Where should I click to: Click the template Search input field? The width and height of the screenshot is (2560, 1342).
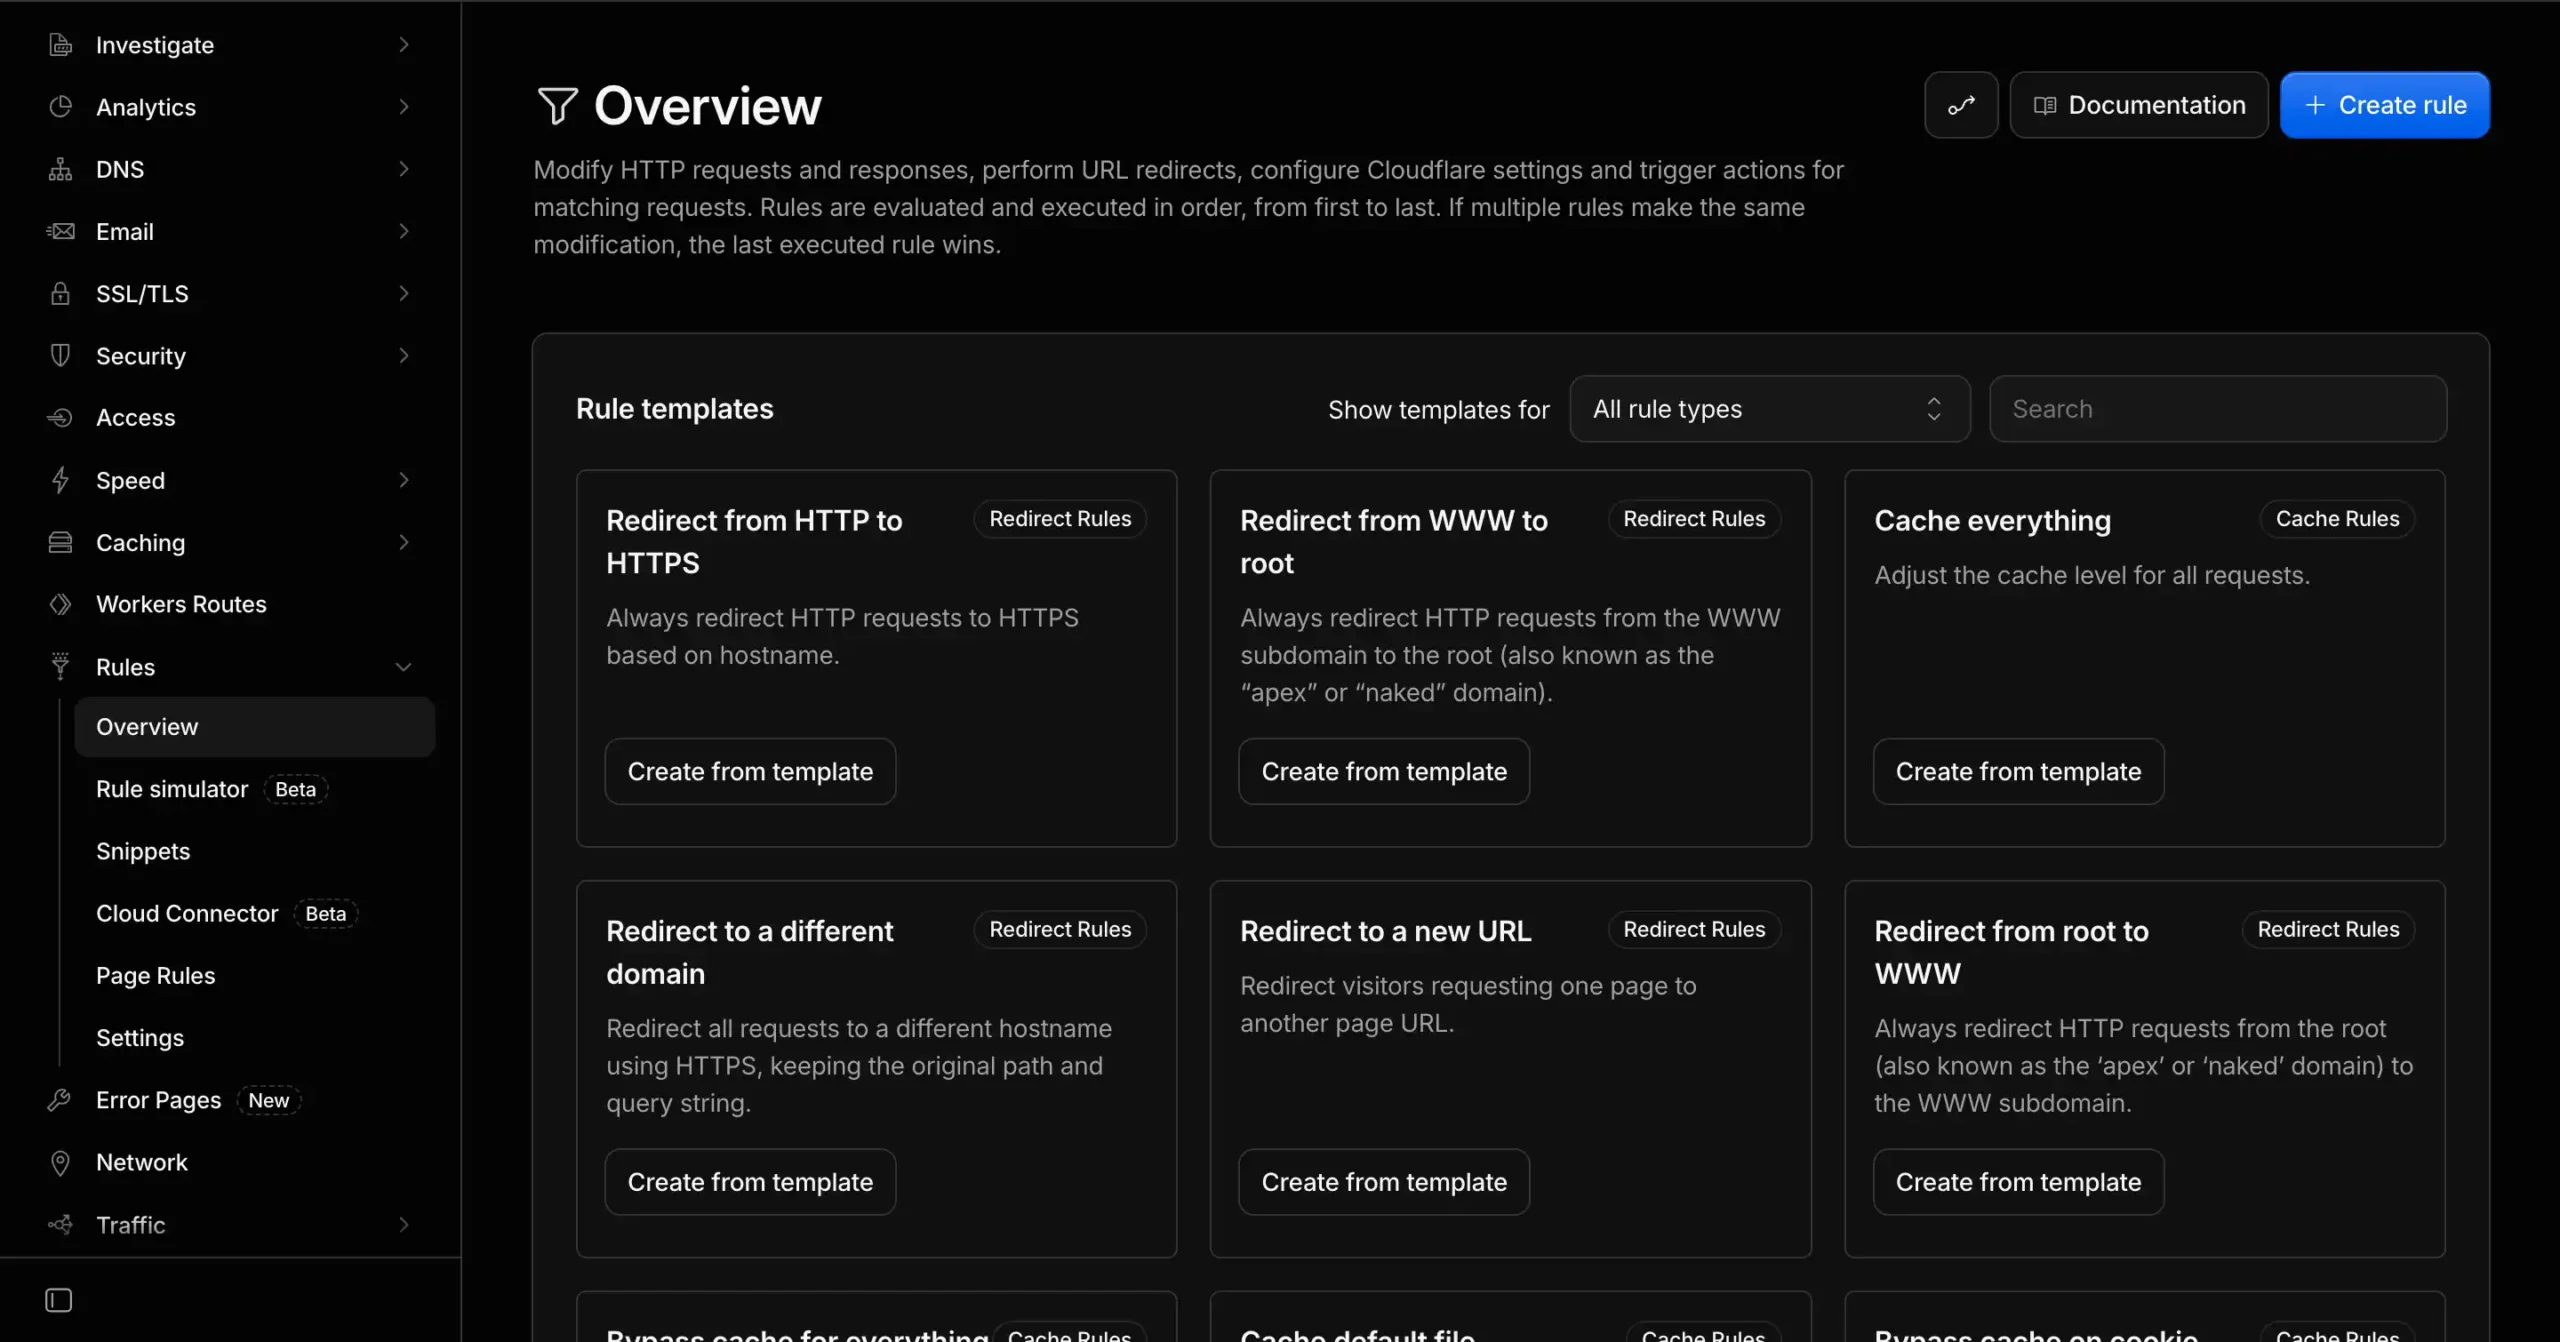(2218, 409)
